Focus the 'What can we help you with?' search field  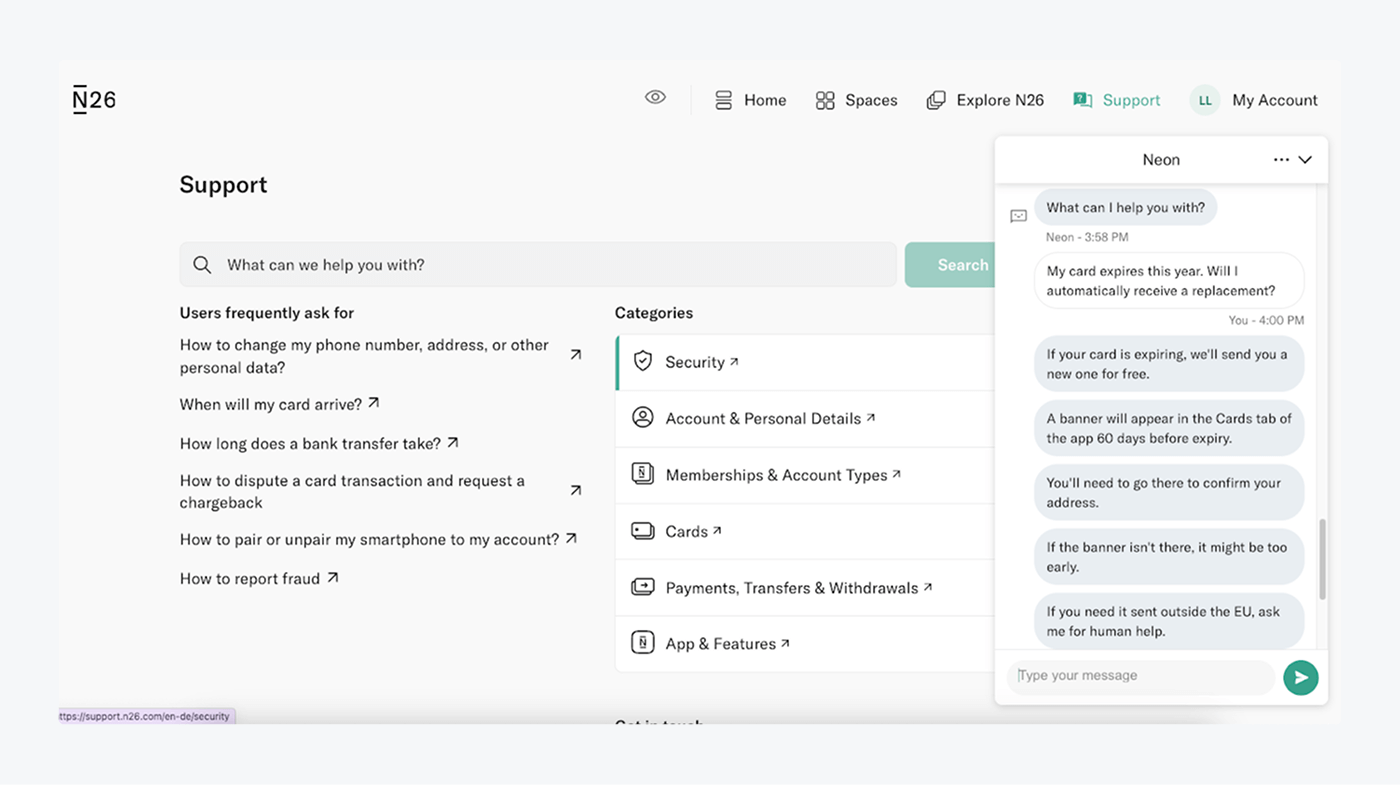tap(538, 265)
